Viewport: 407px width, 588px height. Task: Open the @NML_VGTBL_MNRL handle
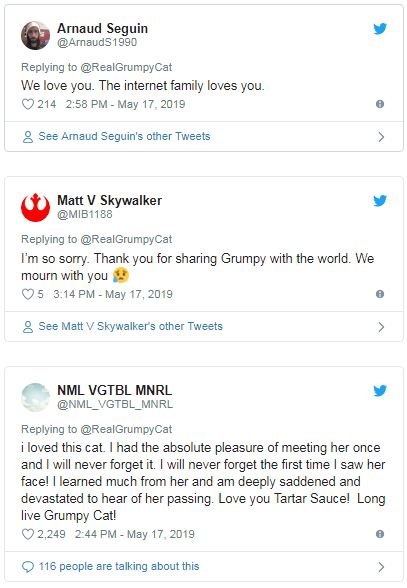[x=115, y=404]
